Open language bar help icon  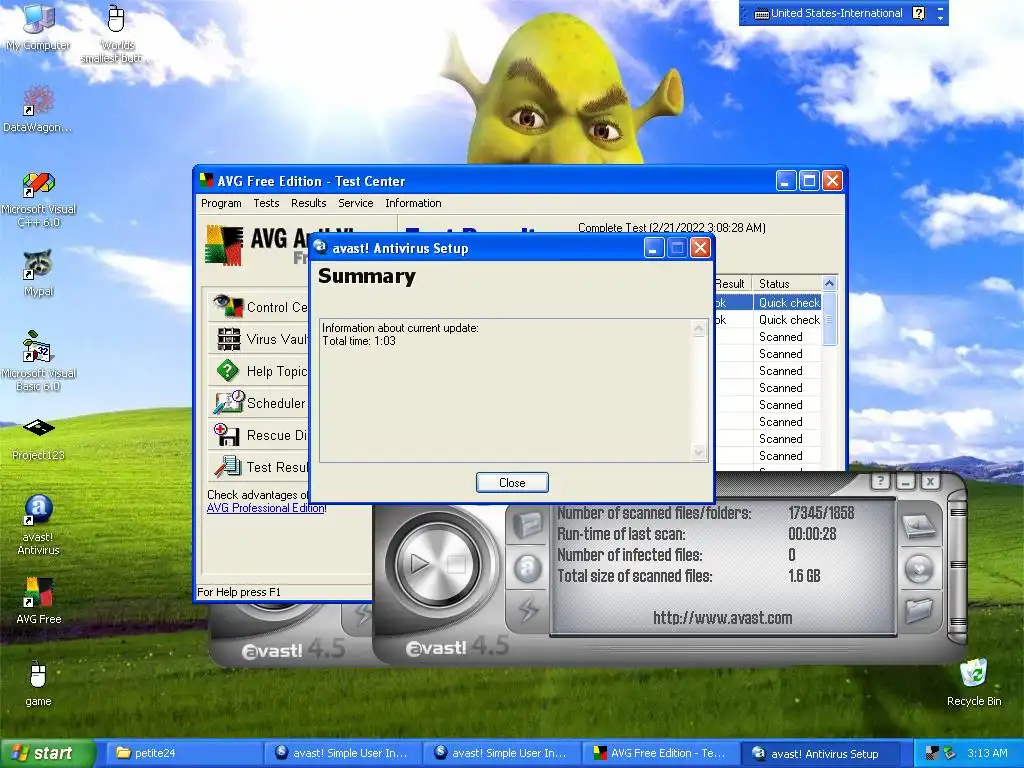[918, 13]
